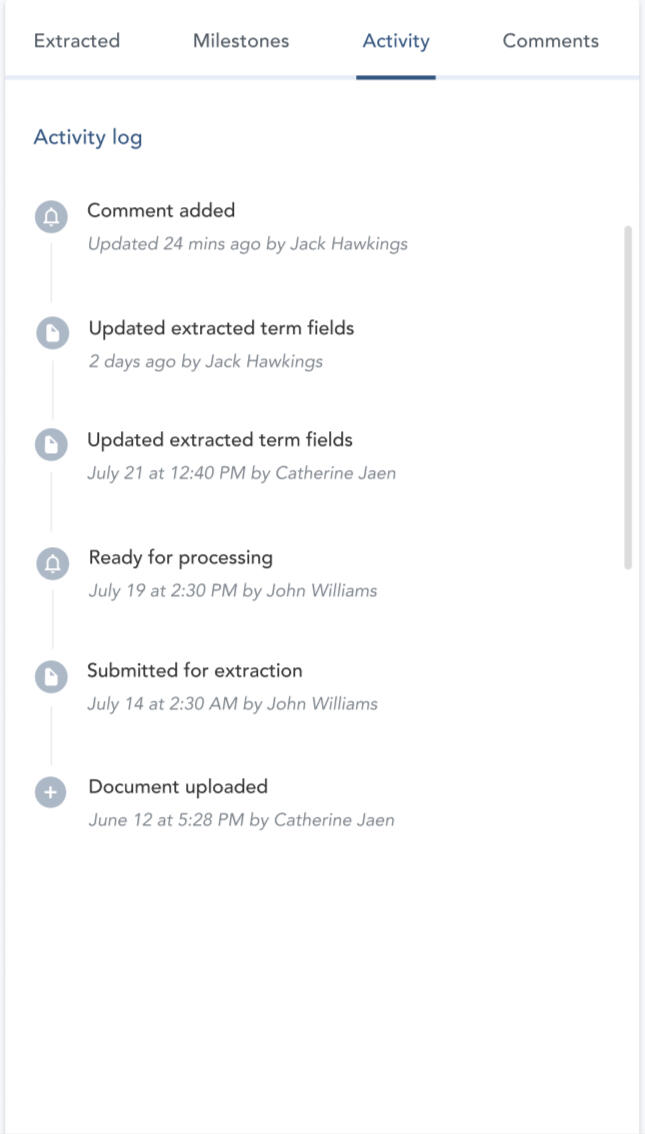645x1134 pixels.
Task: Switch to the Extracted tab
Action: (77, 41)
